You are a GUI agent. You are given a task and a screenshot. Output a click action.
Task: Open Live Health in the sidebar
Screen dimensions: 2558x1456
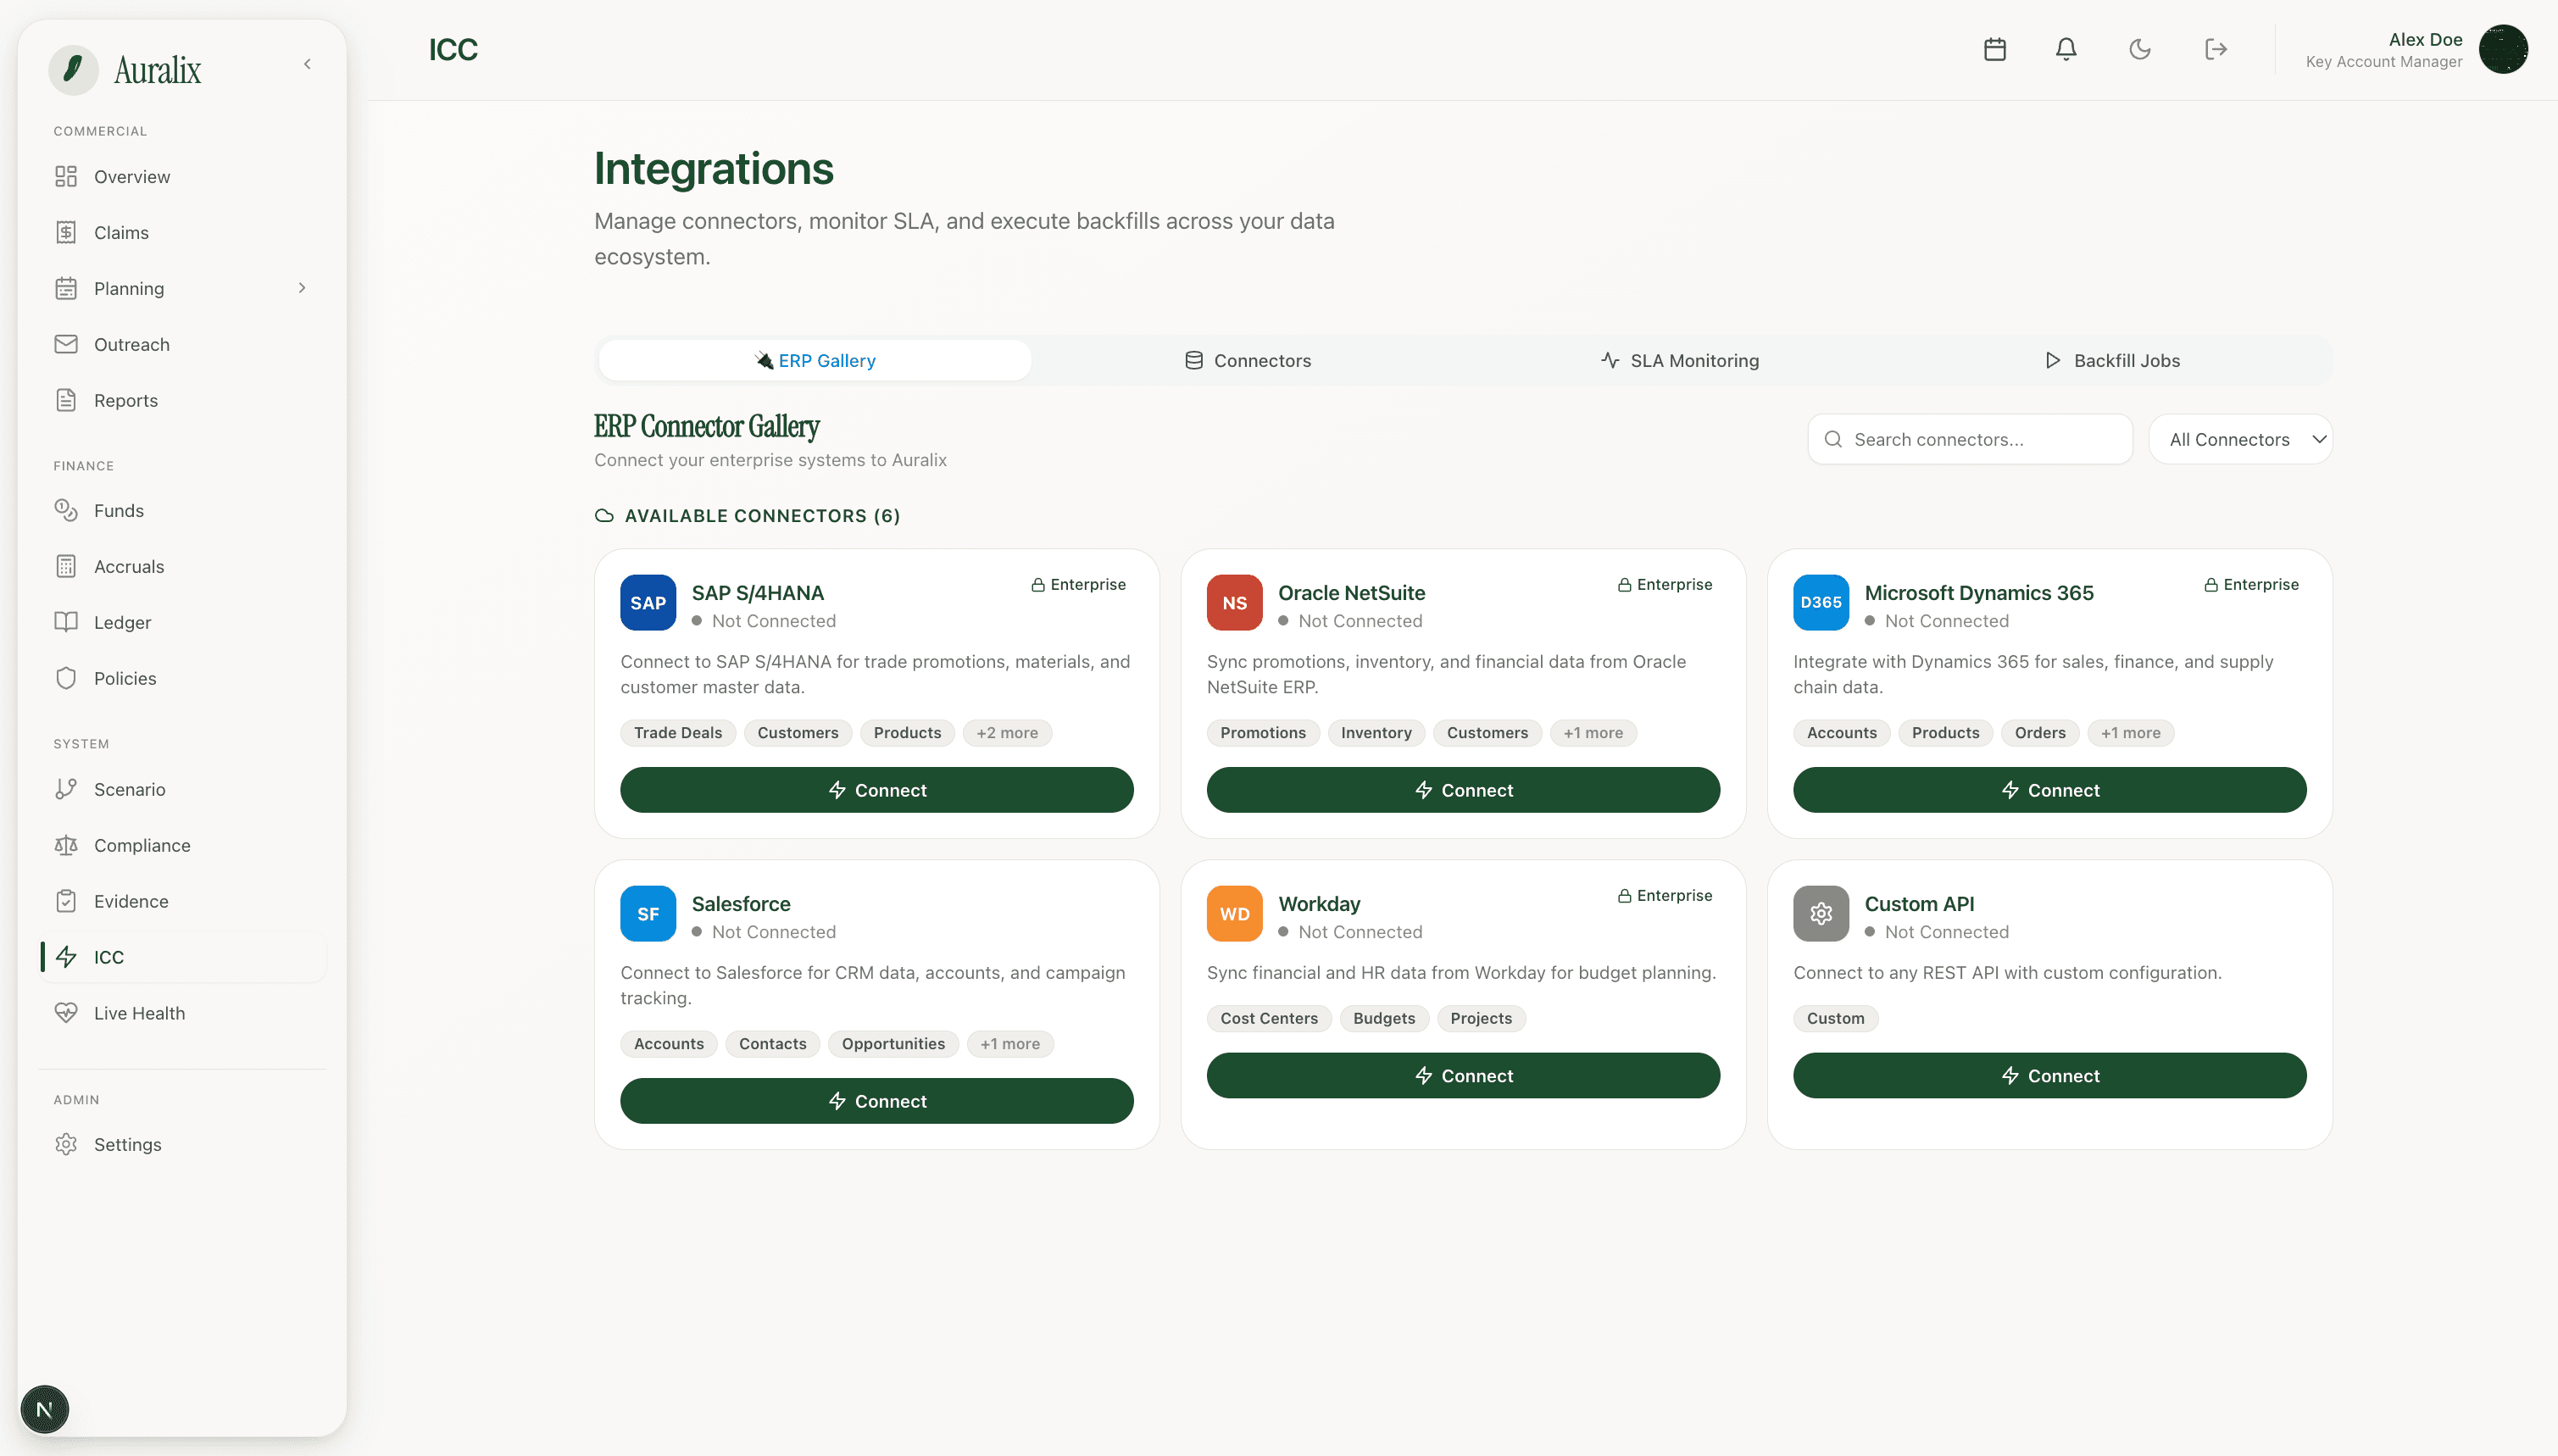point(138,1012)
